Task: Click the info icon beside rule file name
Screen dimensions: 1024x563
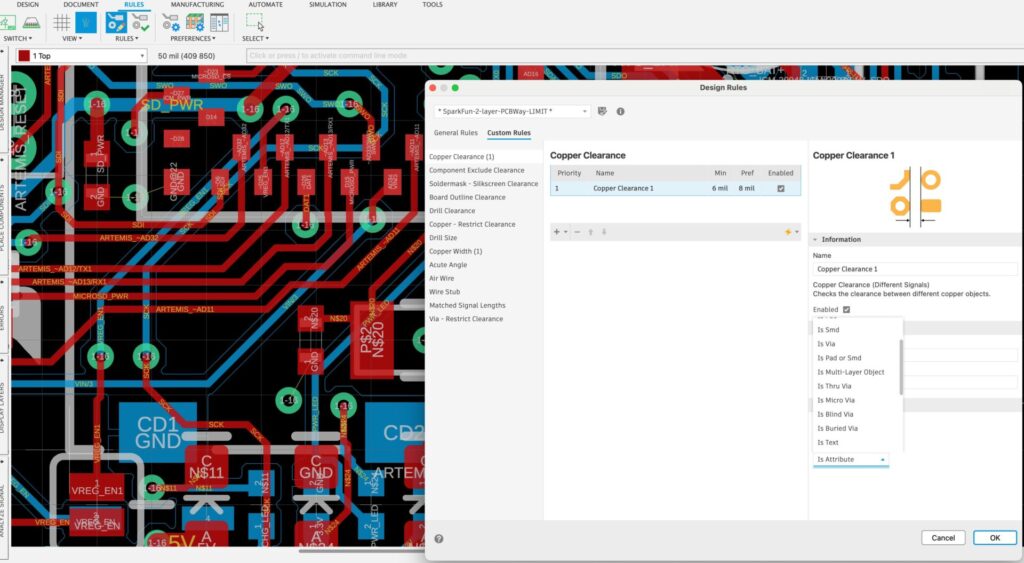Action: point(620,111)
